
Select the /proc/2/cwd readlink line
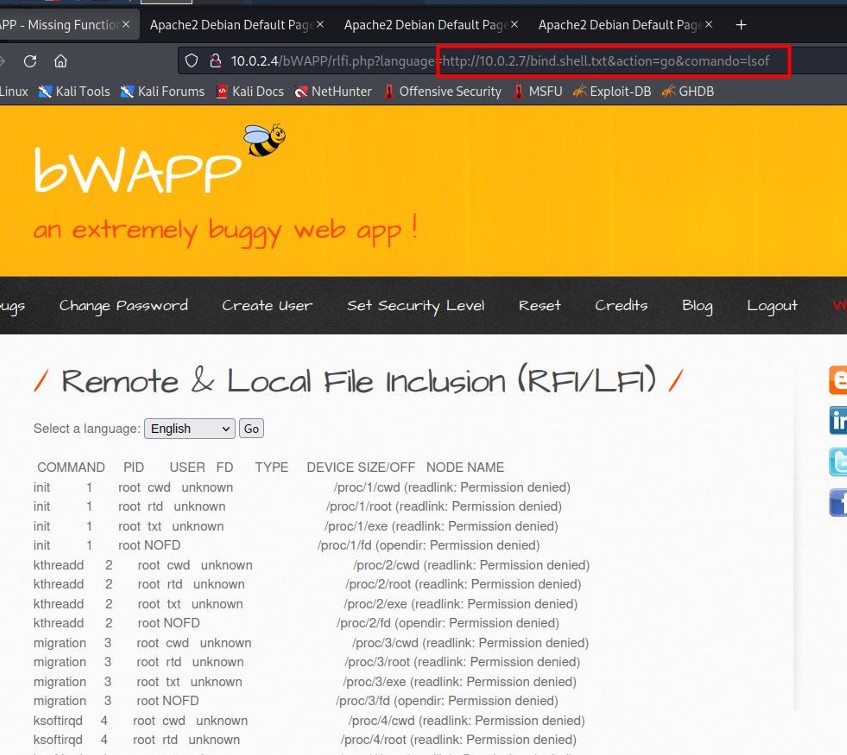(x=472, y=565)
